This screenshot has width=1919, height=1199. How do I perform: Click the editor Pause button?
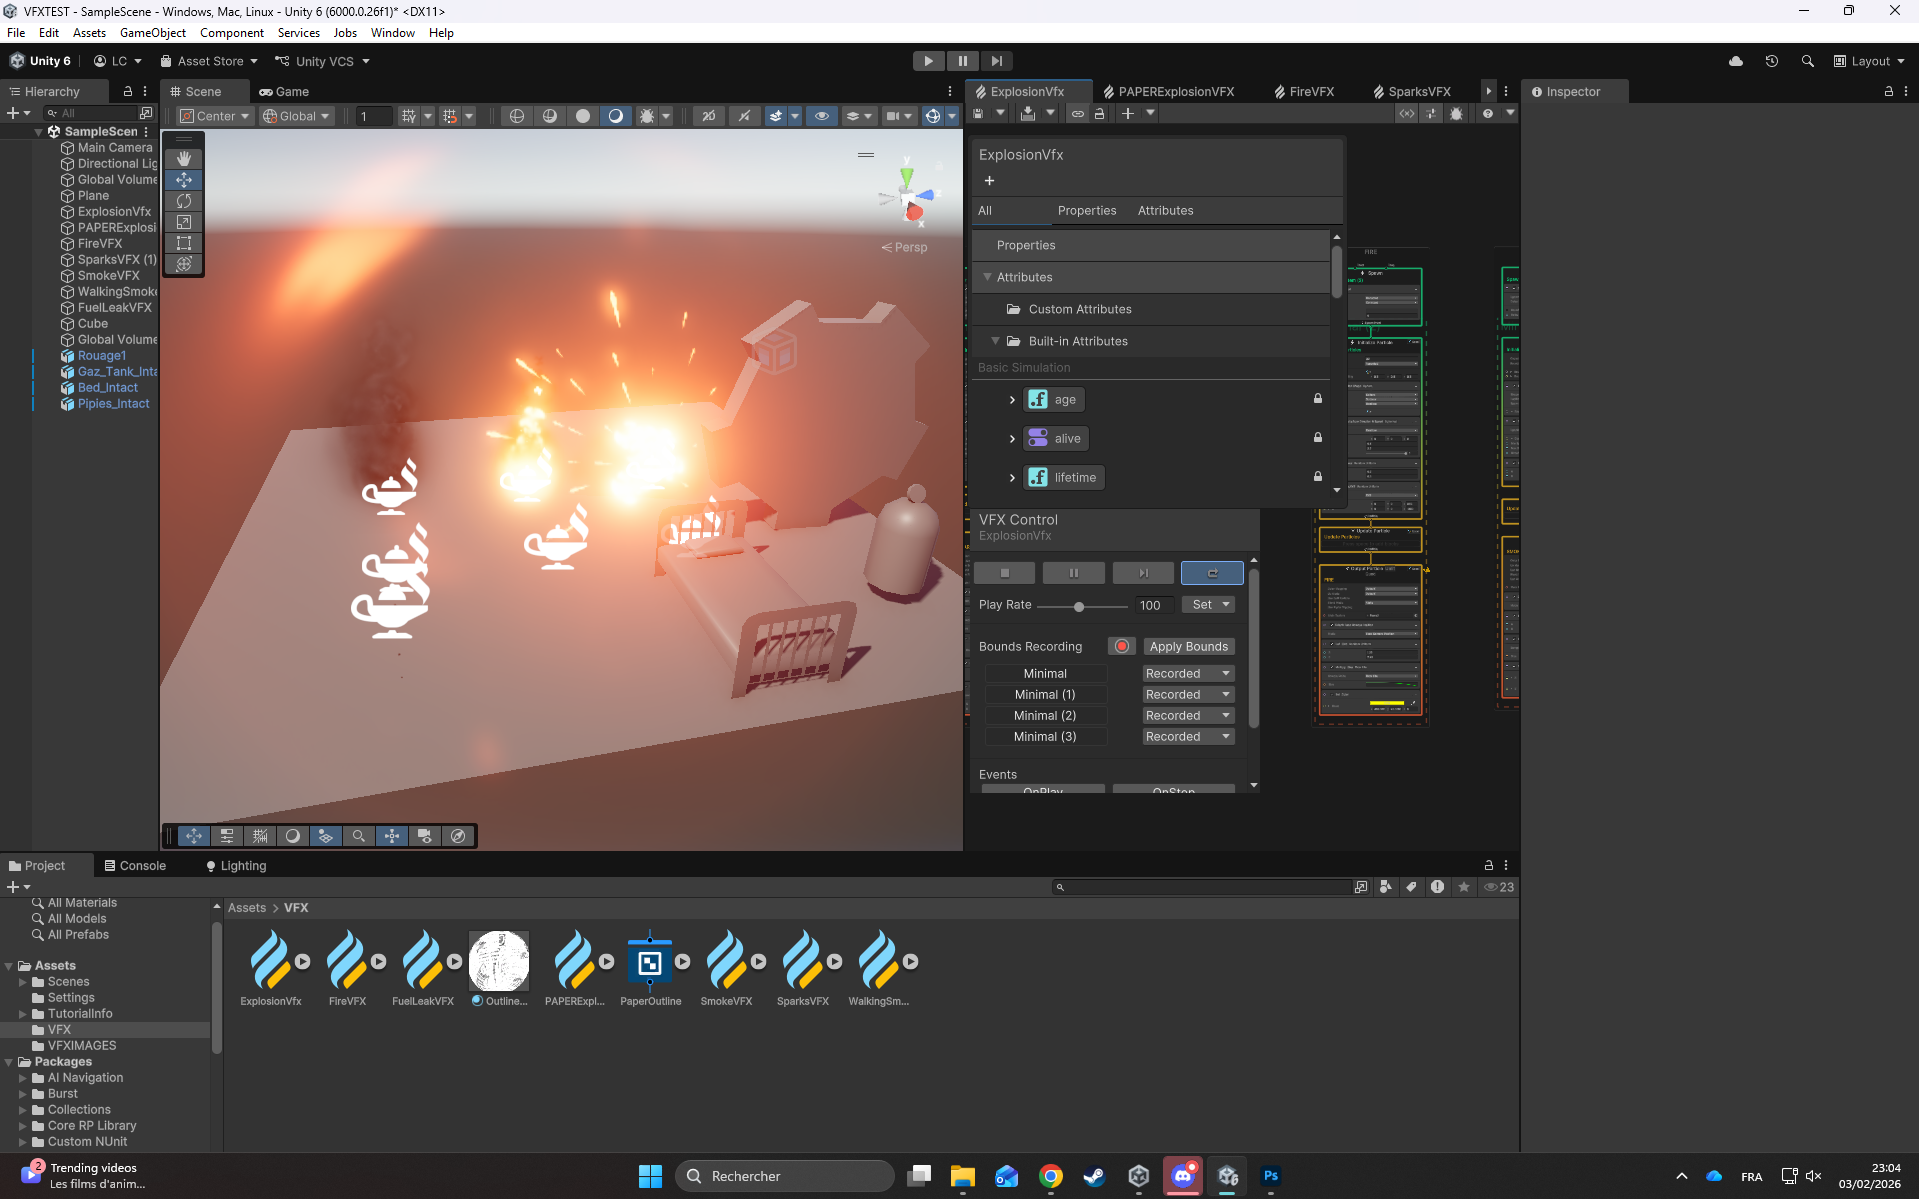963,61
